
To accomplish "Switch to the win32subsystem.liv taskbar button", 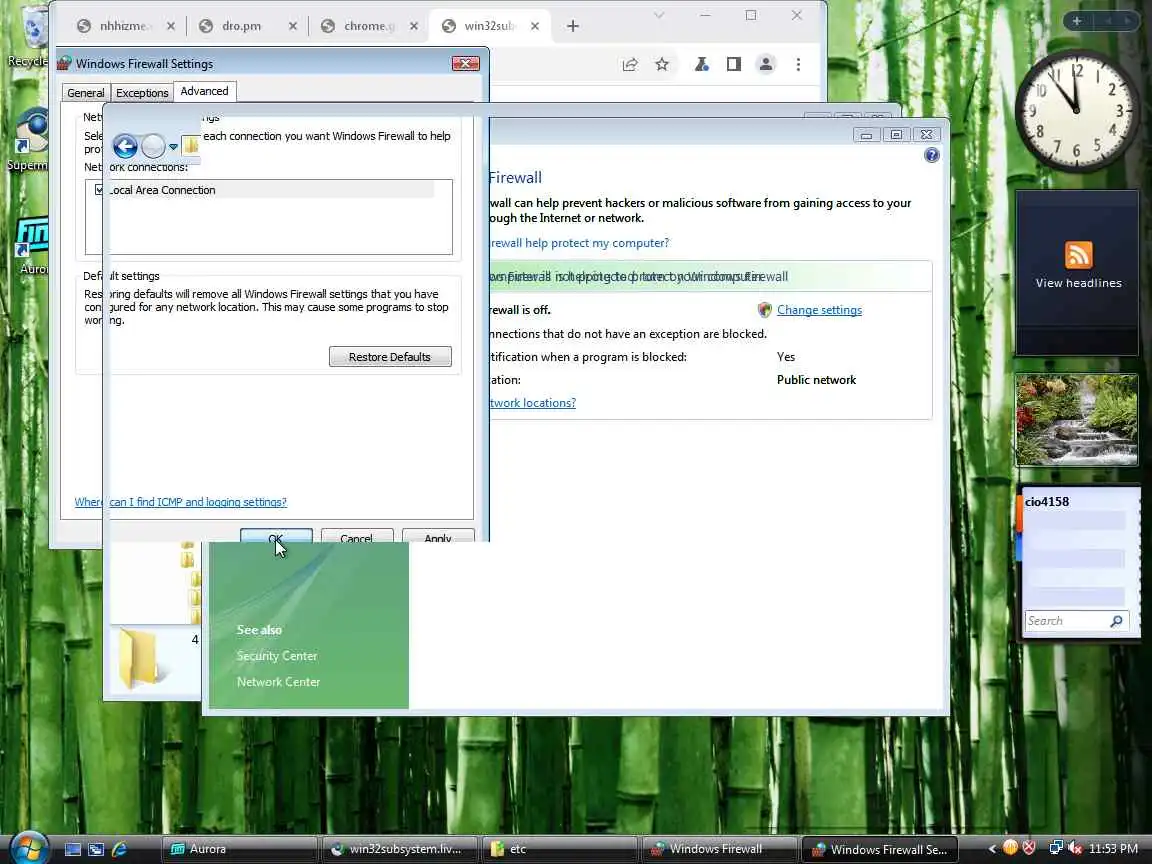I will pos(399,849).
